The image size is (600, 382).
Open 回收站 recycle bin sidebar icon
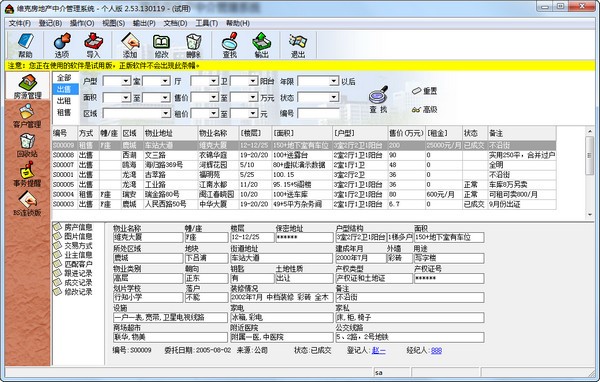[27, 145]
